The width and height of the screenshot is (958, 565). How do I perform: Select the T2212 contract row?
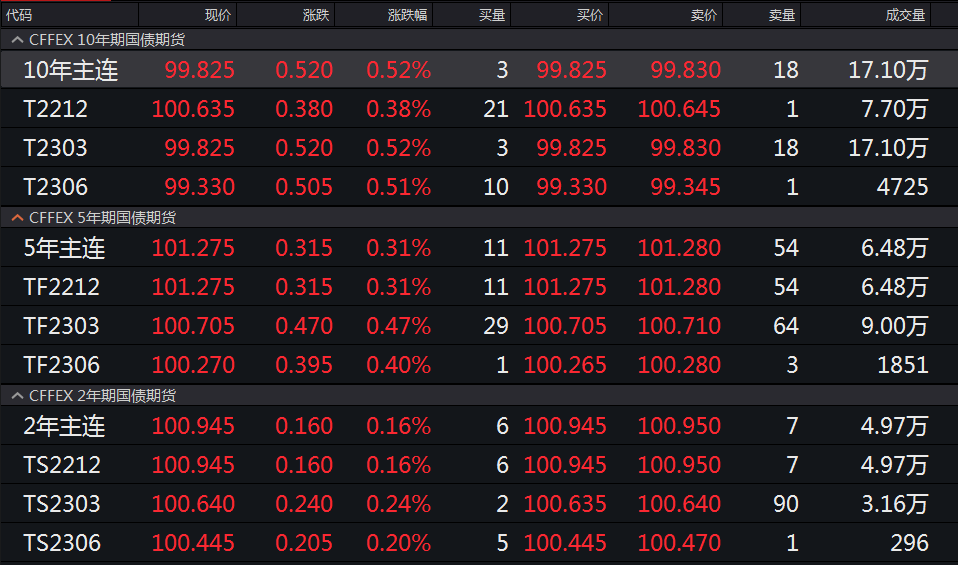[x=57, y=109]
